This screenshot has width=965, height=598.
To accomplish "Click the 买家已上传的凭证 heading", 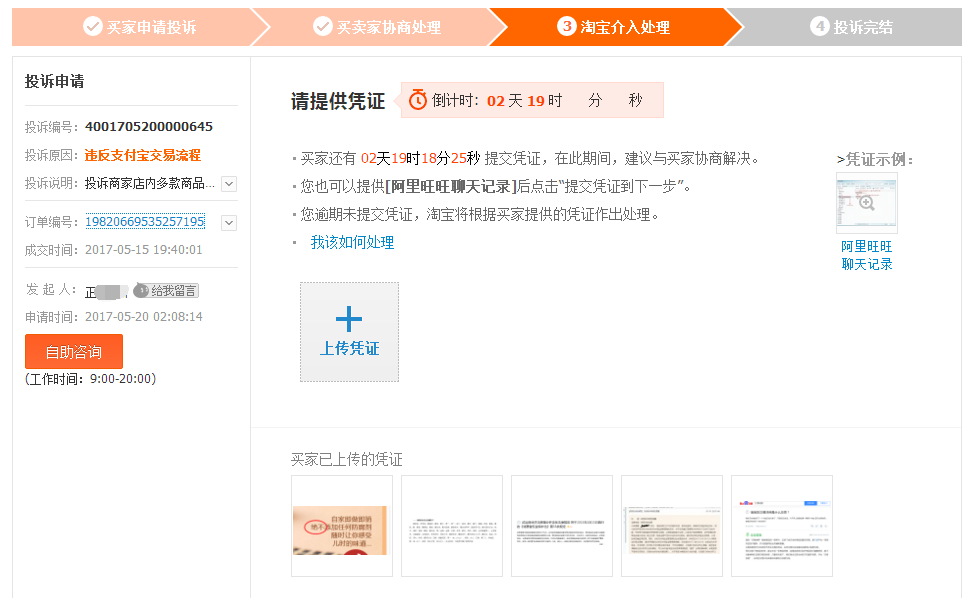I will 346,460.
